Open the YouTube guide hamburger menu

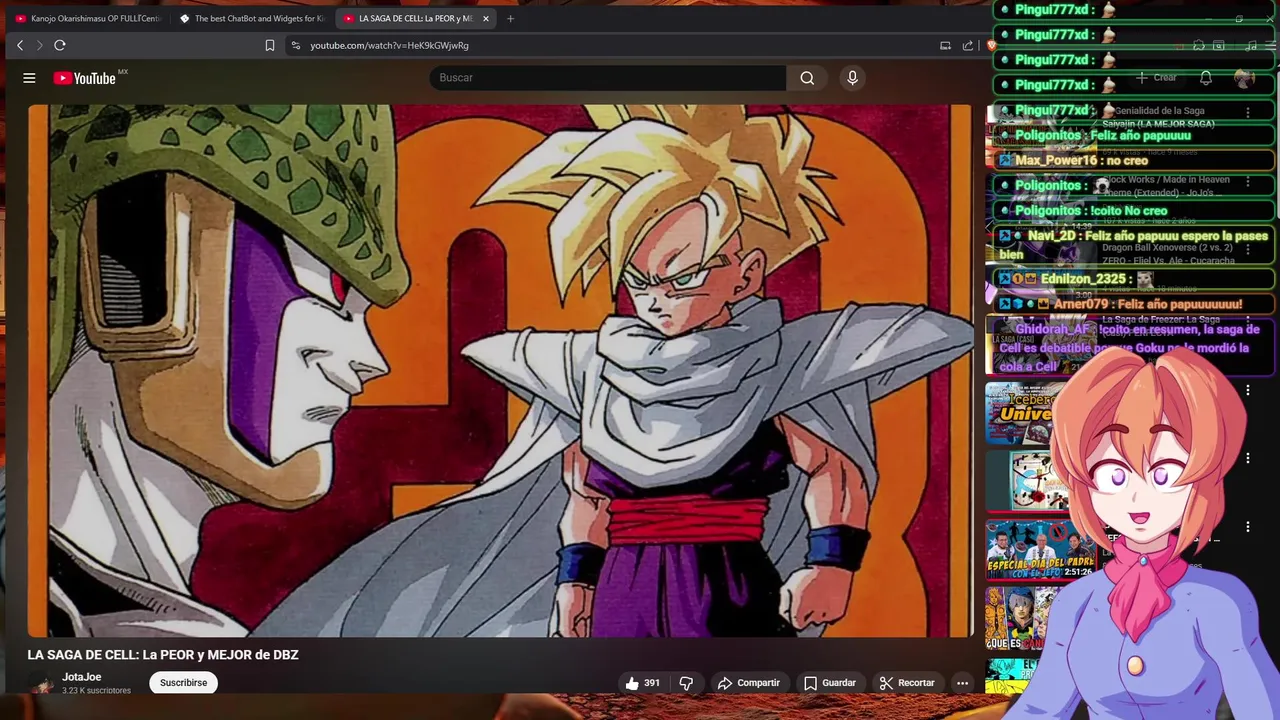tap(29, 78)
